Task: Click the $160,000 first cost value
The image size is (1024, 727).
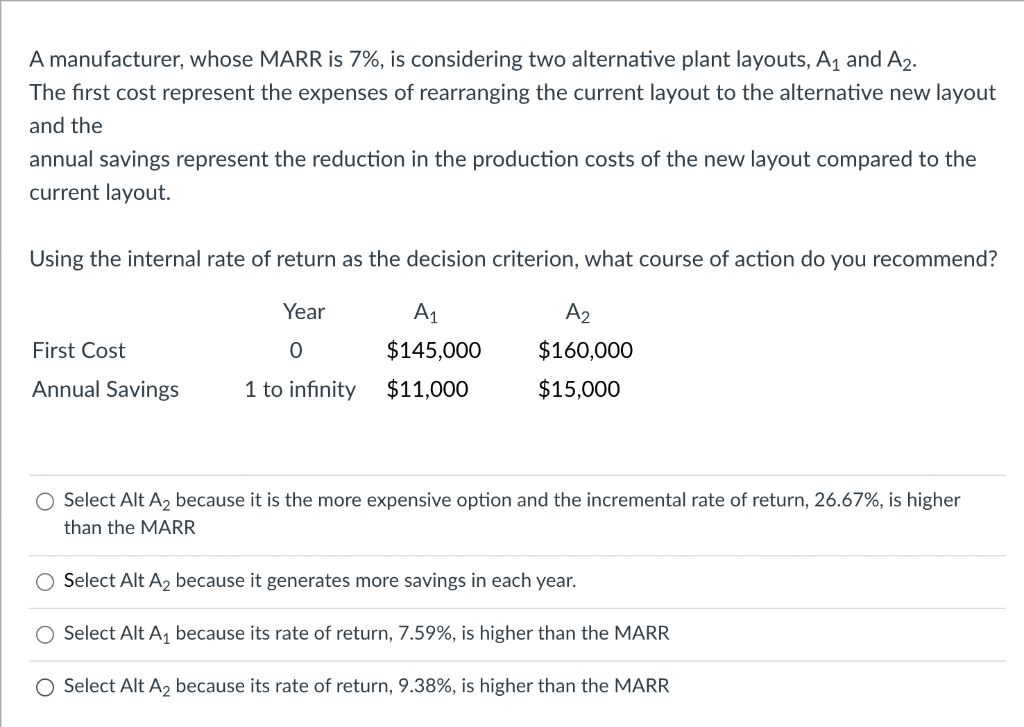Action: [585, 351]
